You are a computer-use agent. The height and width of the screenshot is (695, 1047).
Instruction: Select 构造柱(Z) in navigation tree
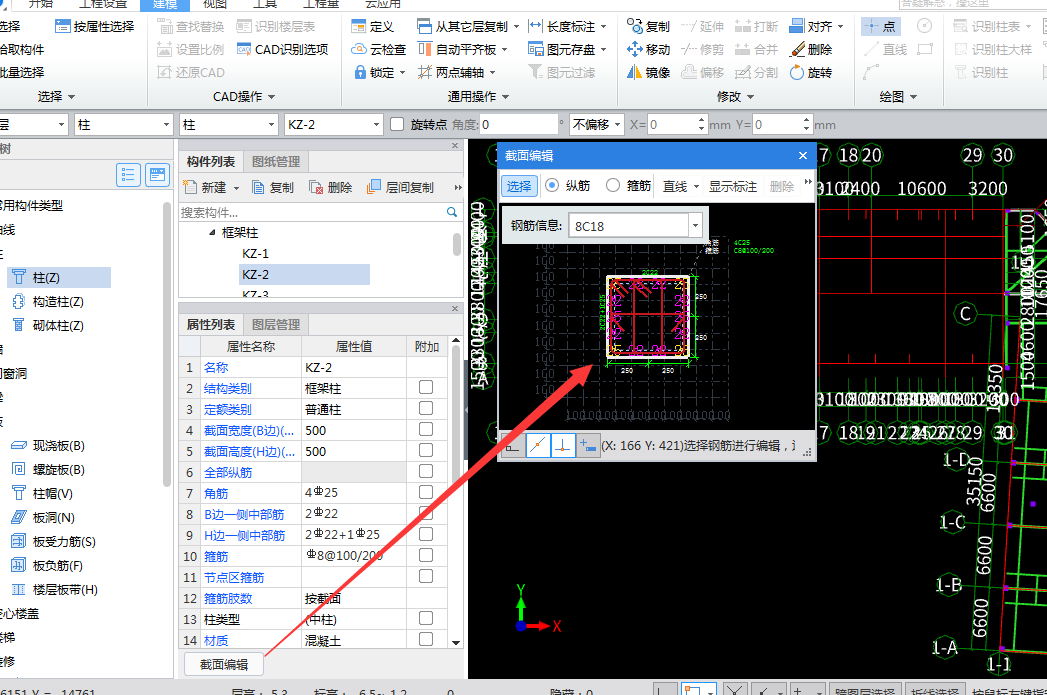coord(48,302)
